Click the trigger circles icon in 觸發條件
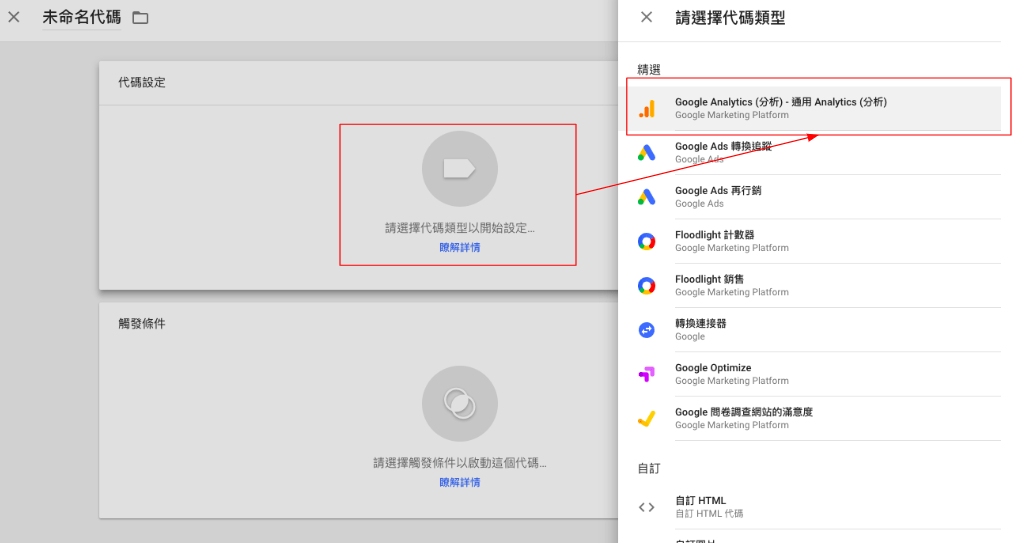Image resolution: width=1016 pixels, height=543 pixels. click(x=459, y=404)
